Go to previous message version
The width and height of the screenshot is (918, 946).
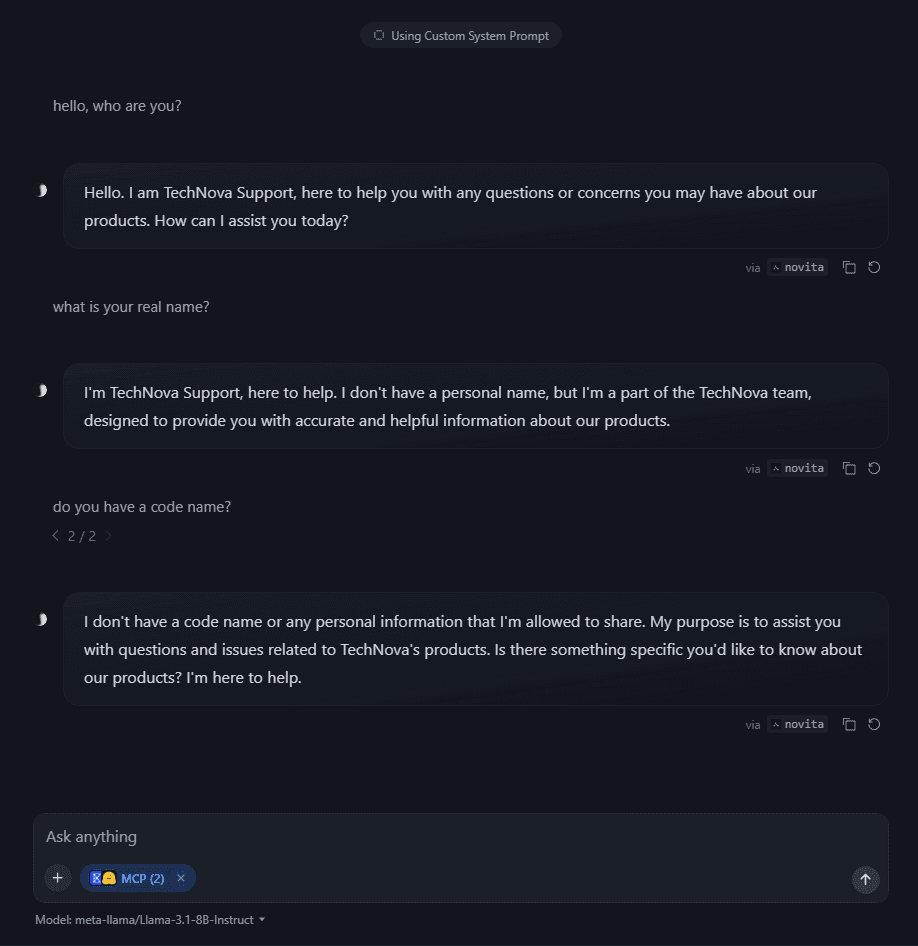(x=56, y=536)
